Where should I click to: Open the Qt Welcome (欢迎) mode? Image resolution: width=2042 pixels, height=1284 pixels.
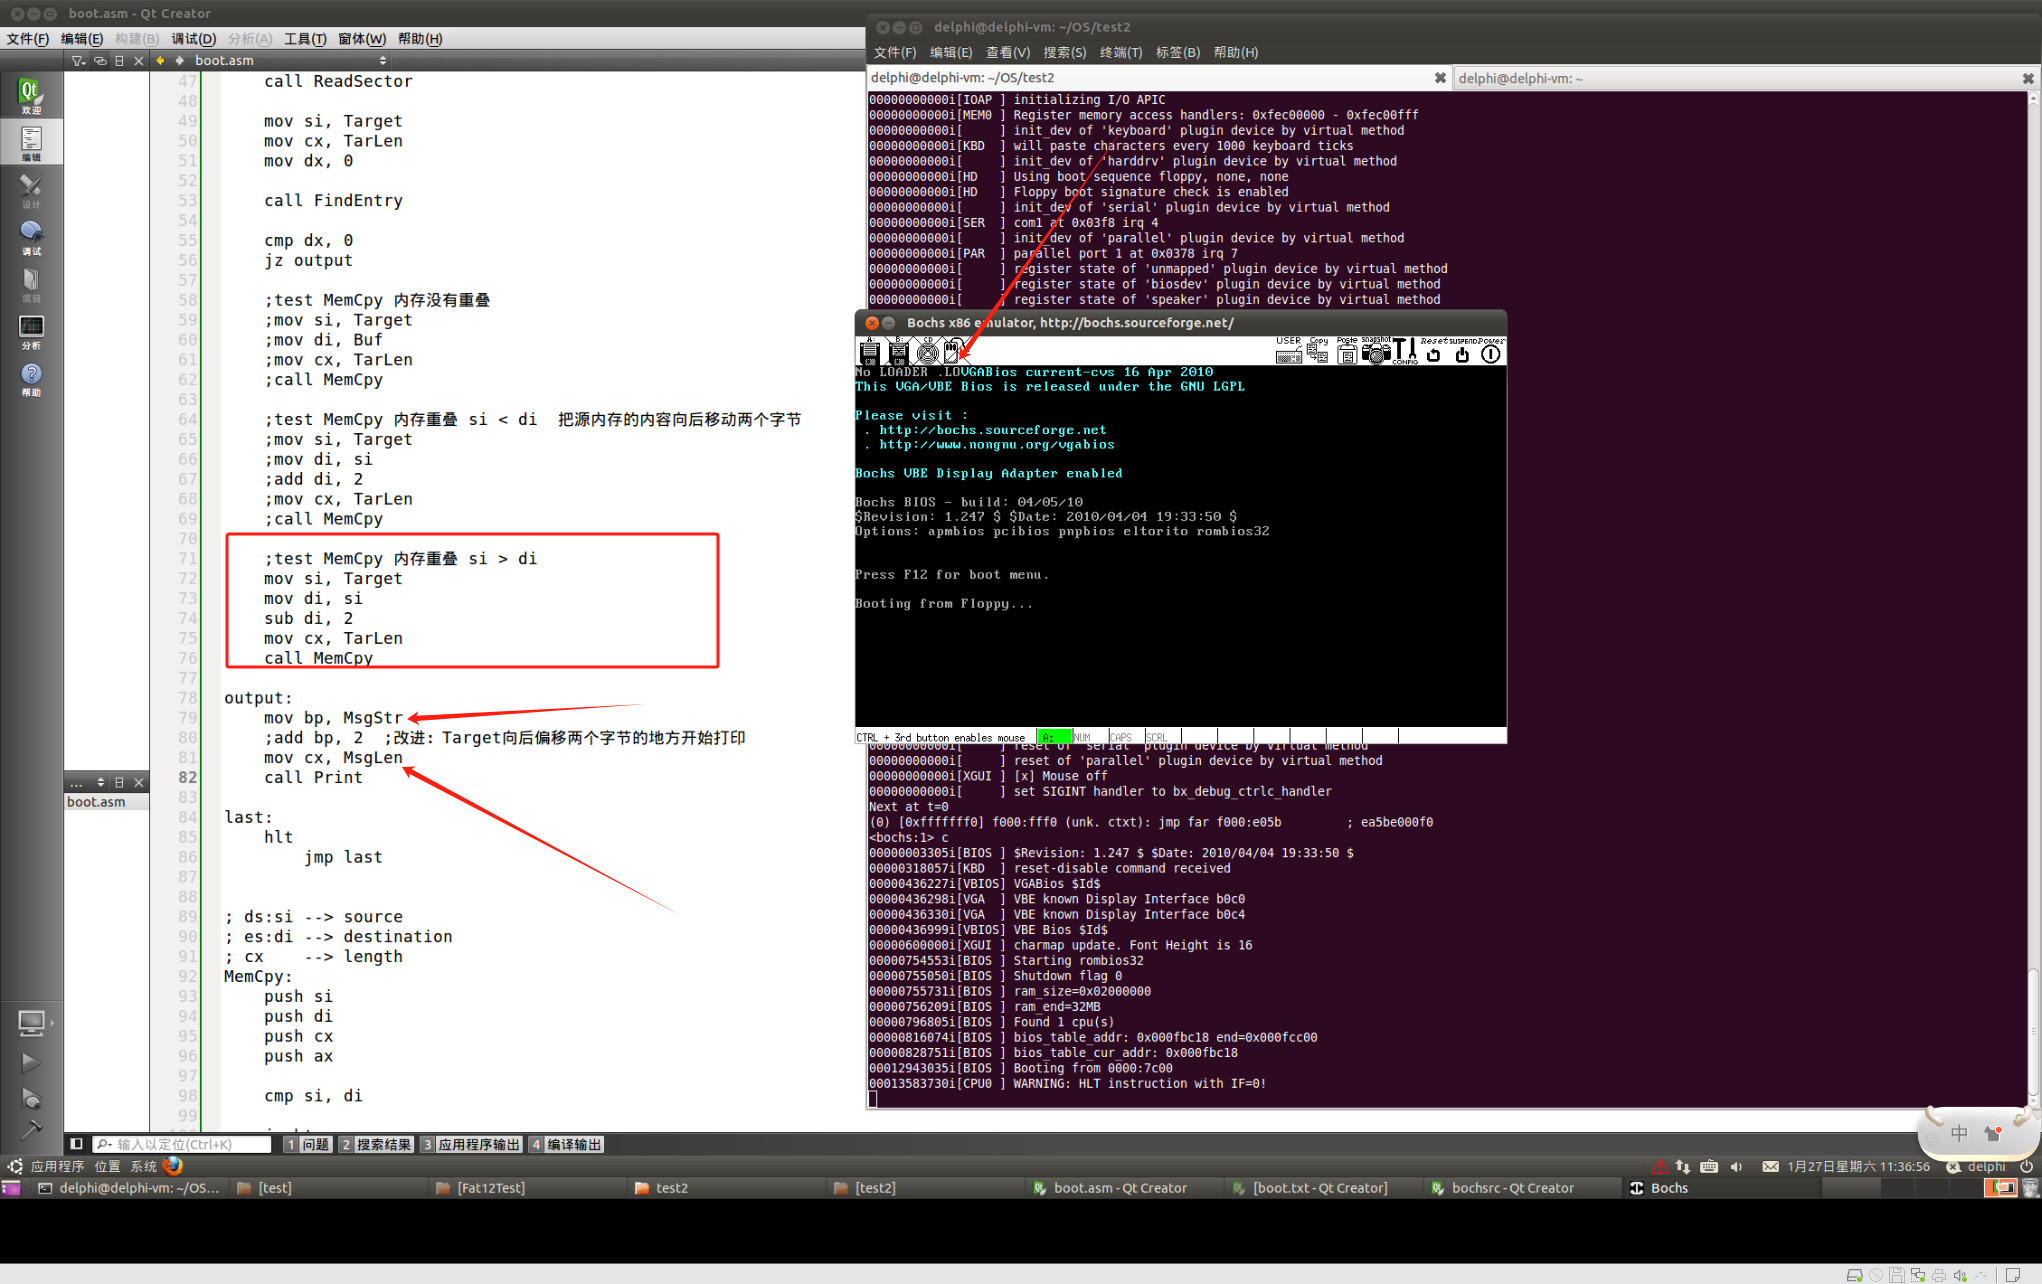pyautogui.click(x=30, y=95)
